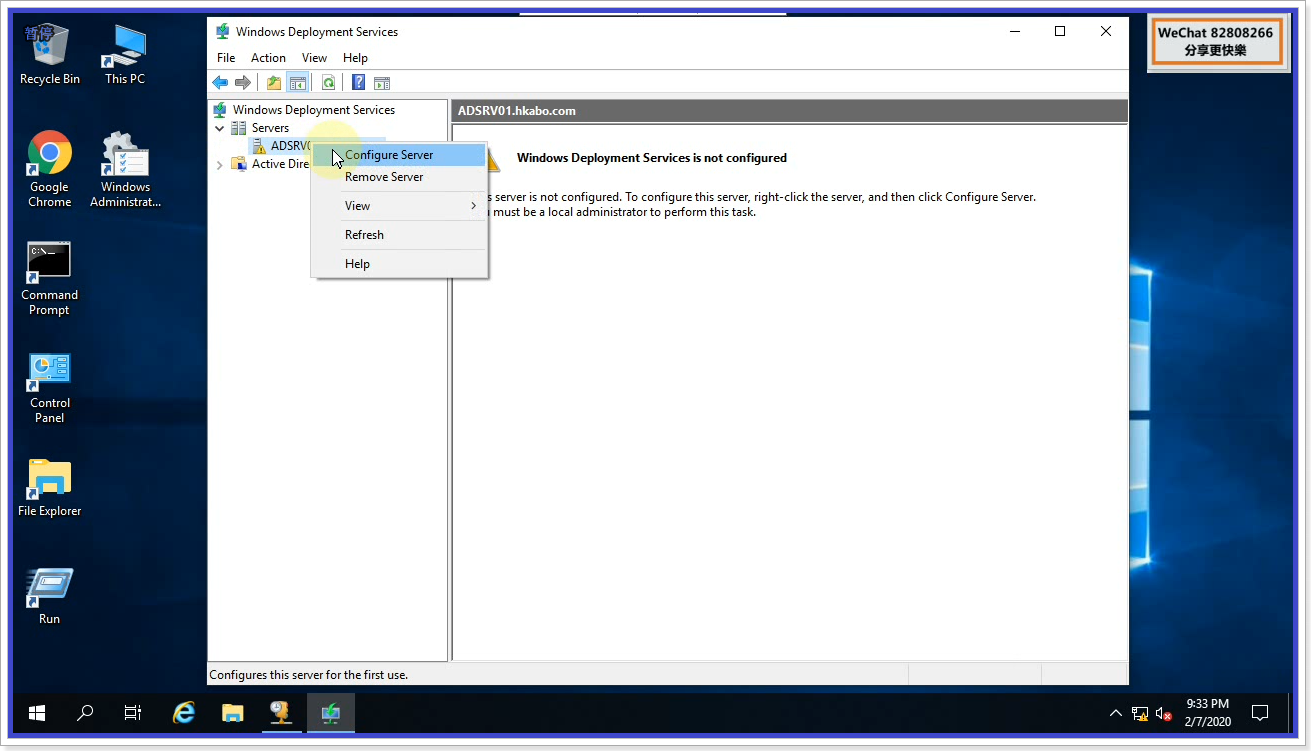Screen dimensions: 1311x751
Task: Choose Refresh from context menu
Action: pyautogui.click(x=399, y=235)
